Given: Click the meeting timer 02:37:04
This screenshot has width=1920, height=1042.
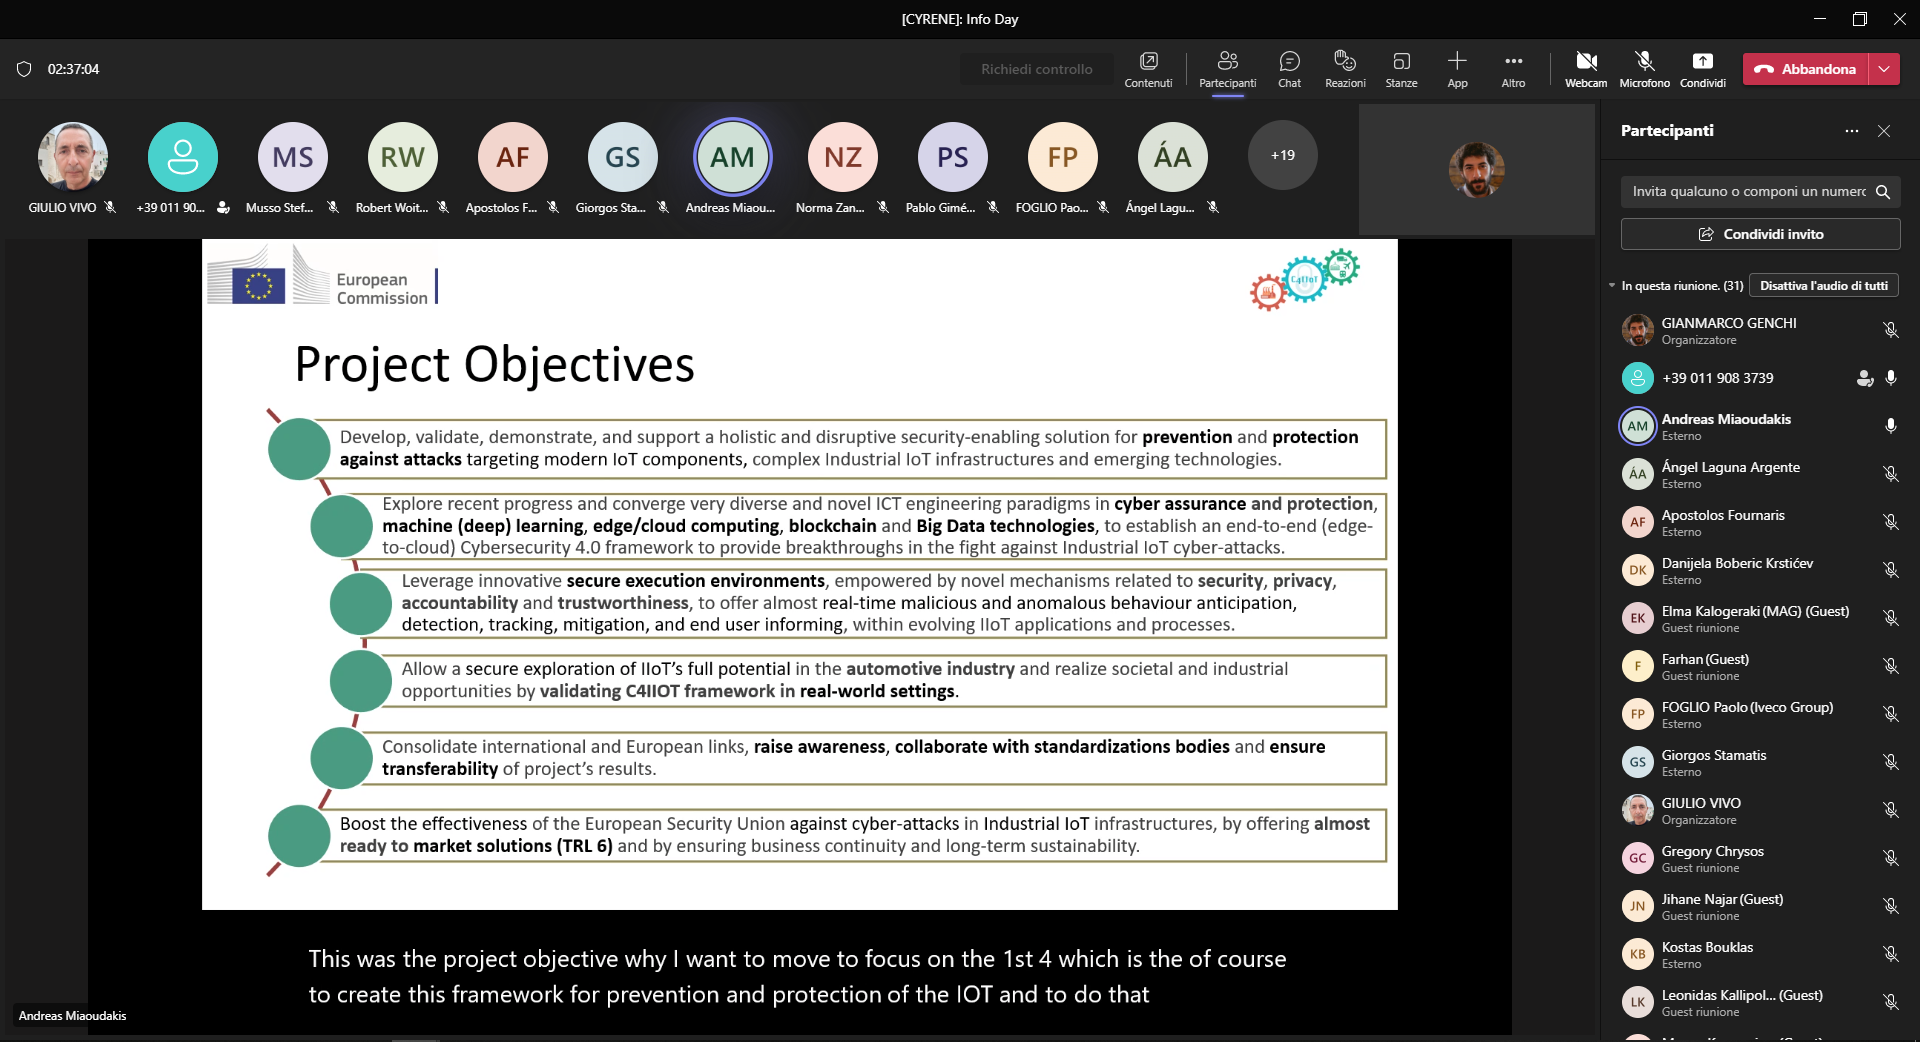Looking at the screenshot, I should pos(73,69).
